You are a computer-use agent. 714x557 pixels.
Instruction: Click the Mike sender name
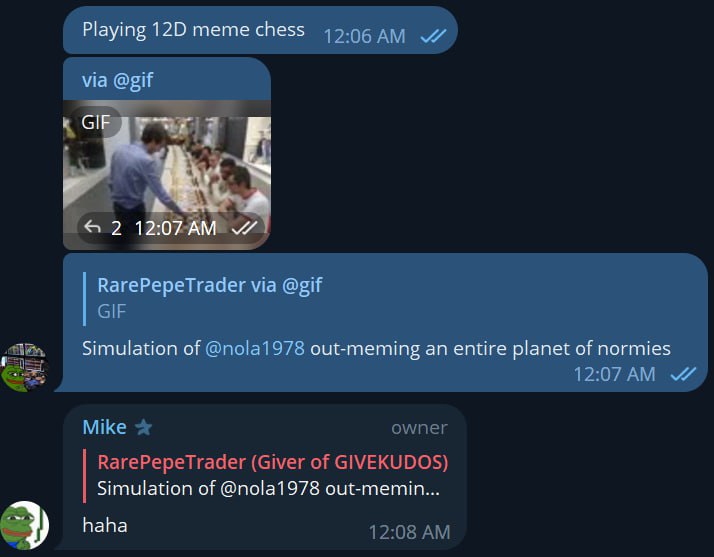(105, 427)
